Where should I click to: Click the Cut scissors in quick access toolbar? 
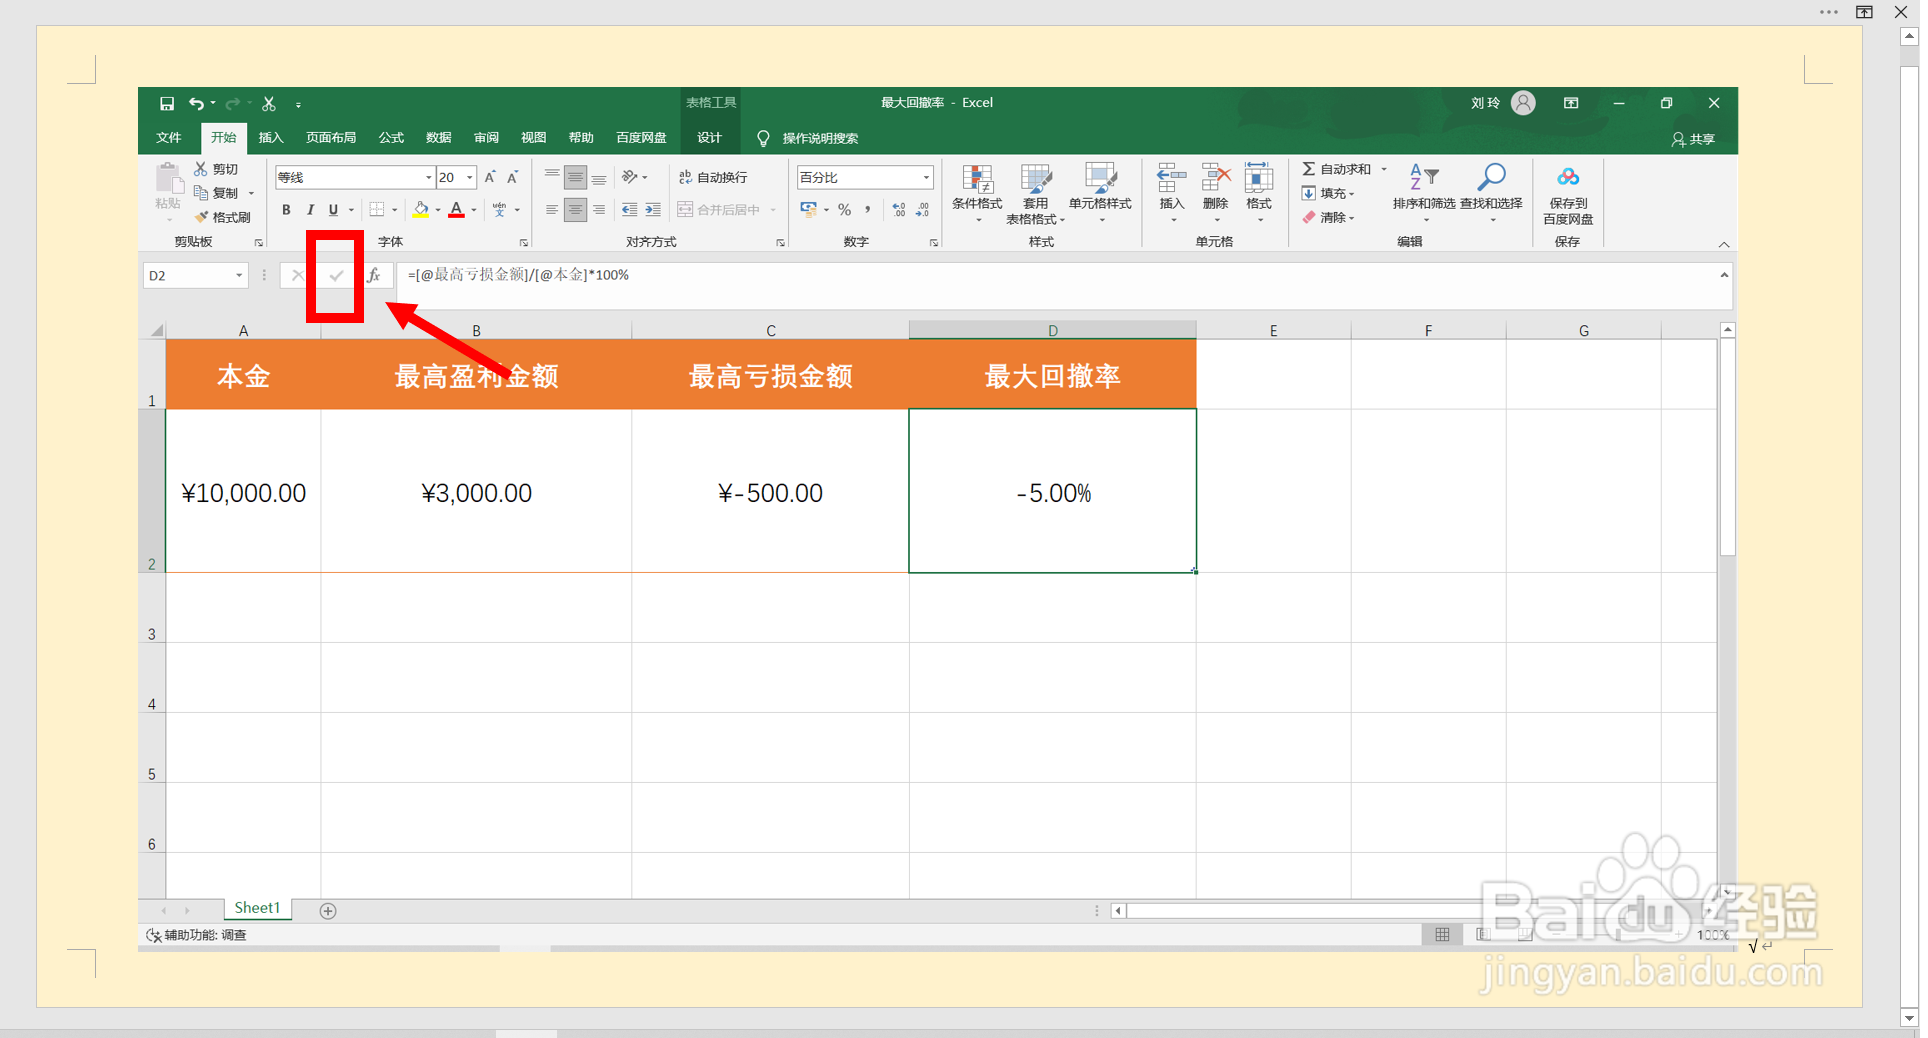click(x=269, y=103)
